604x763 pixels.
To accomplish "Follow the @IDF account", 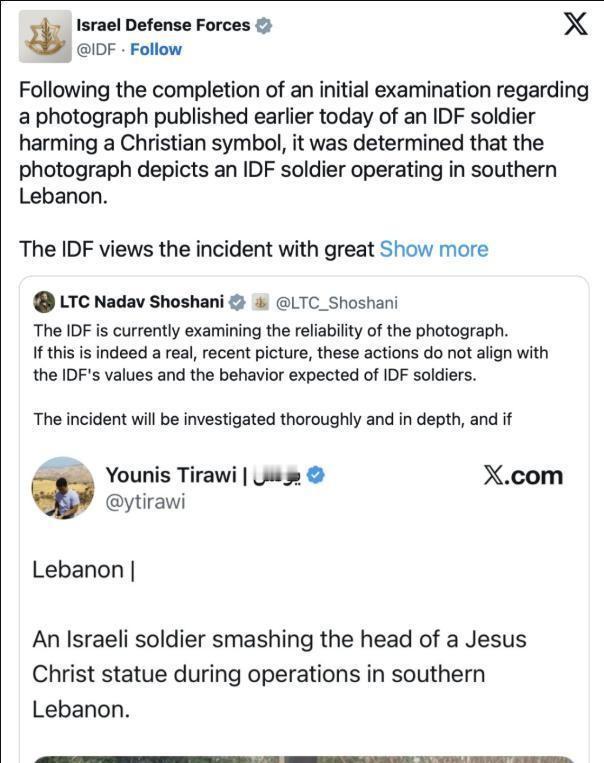I will 156,50.
